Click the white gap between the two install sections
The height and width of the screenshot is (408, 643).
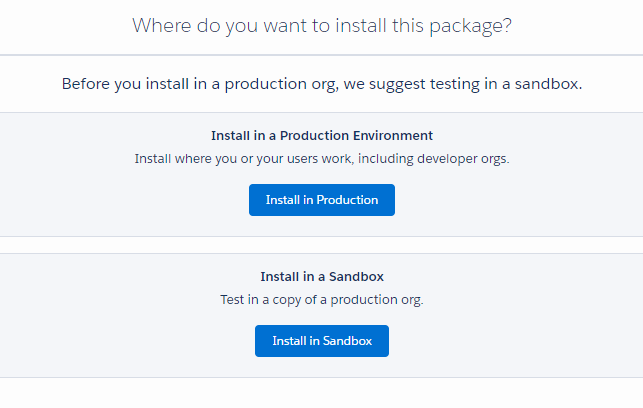322,245
